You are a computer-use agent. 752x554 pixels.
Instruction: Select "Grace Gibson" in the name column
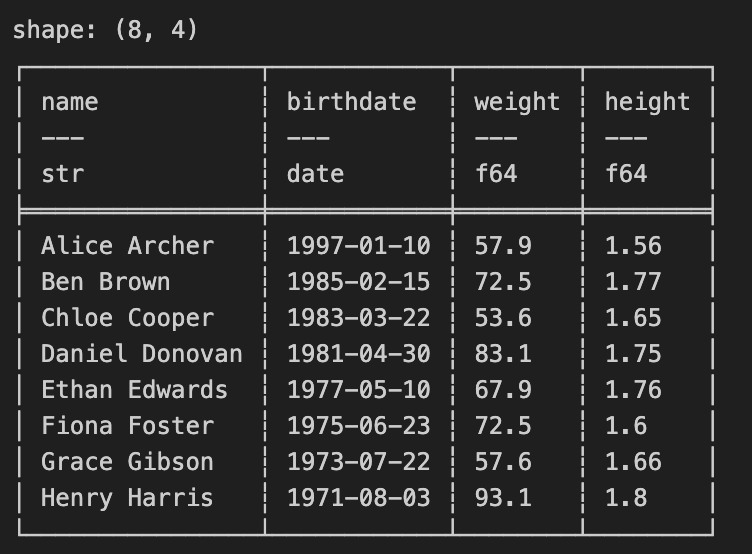(x=127, y=462)
